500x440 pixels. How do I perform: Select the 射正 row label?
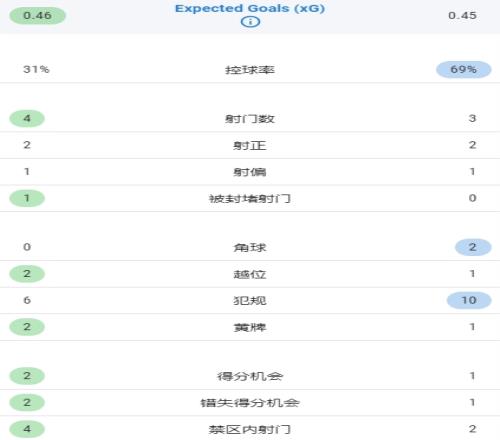point(250,145)
